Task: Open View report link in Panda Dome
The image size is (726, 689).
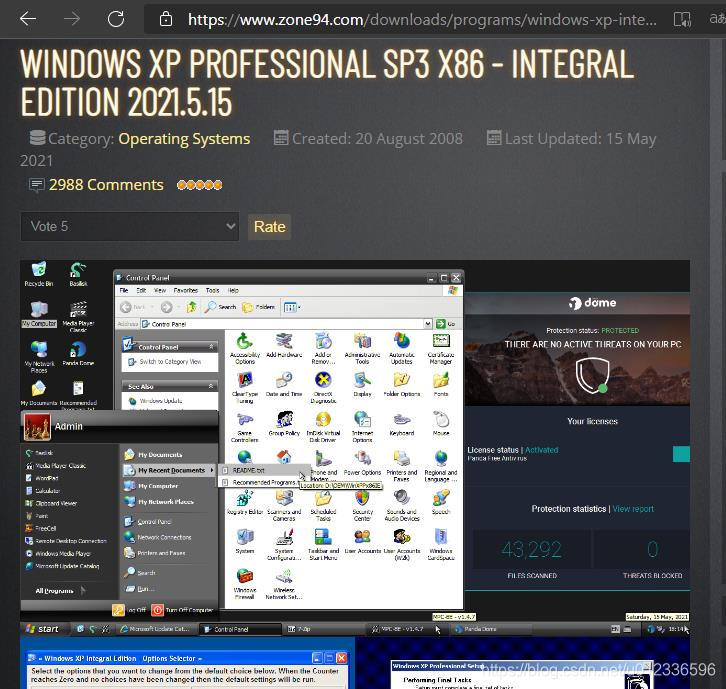Action: 633,509
